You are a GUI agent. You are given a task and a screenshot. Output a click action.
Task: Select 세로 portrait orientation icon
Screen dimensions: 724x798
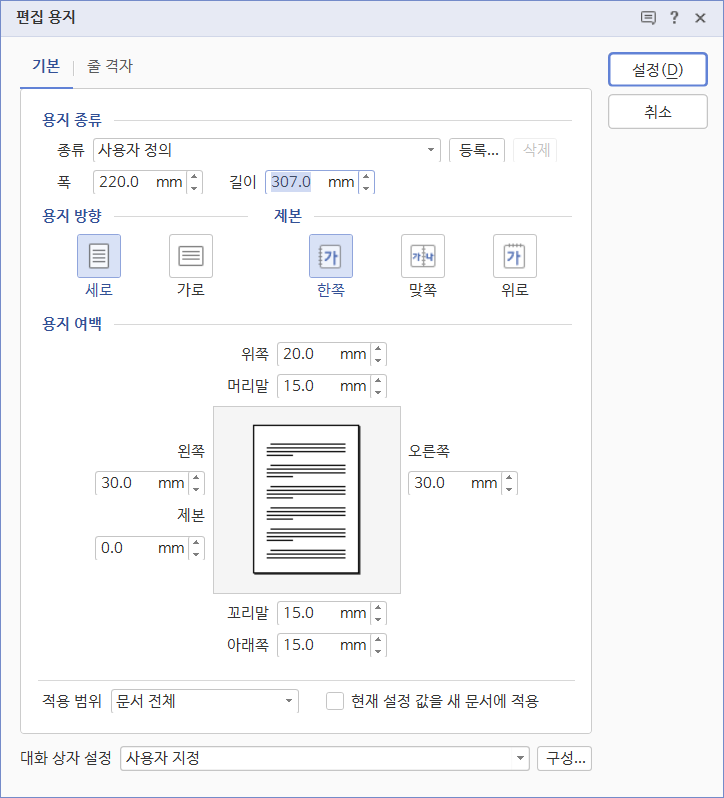pyautogui.click(x=99, y=256)
